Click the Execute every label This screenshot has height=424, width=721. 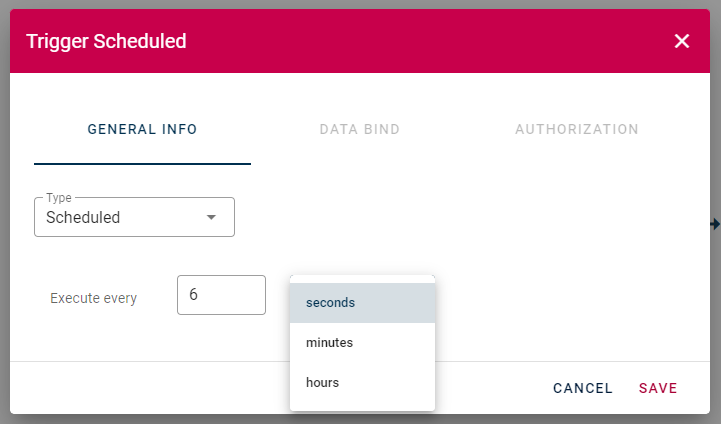pos(93,298)
